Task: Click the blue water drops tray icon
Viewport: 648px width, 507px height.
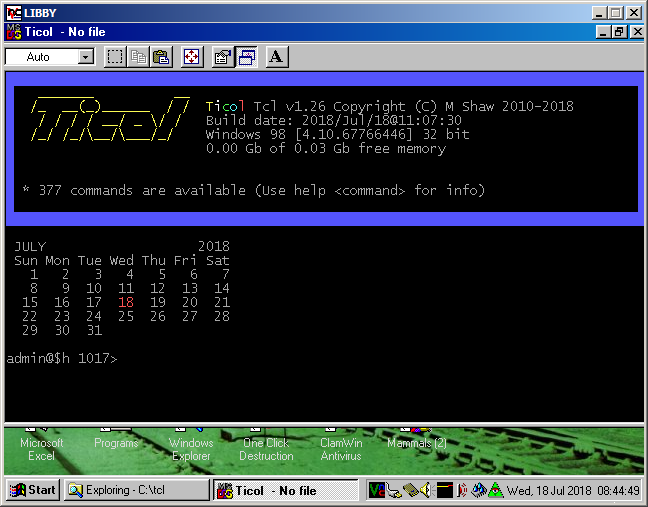Action: [x=479, y=490]
